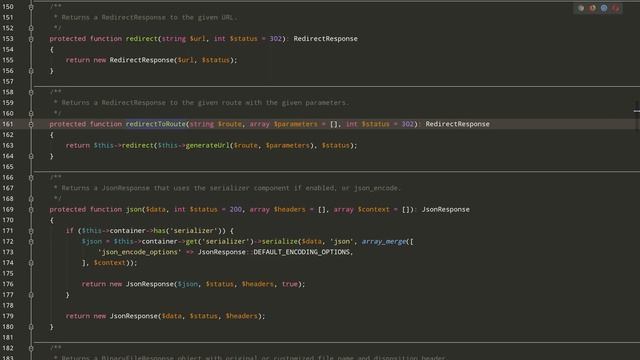Screen dimensions: 640x360
Task: Fold the serialize call at line 172
Action: 31,241
